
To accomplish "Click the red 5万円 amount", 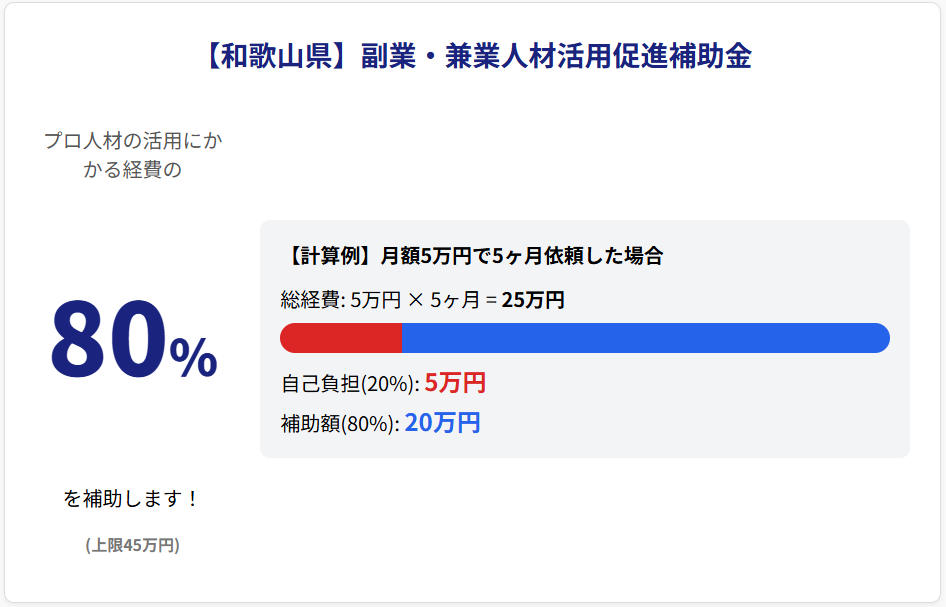I will point(455,383).
